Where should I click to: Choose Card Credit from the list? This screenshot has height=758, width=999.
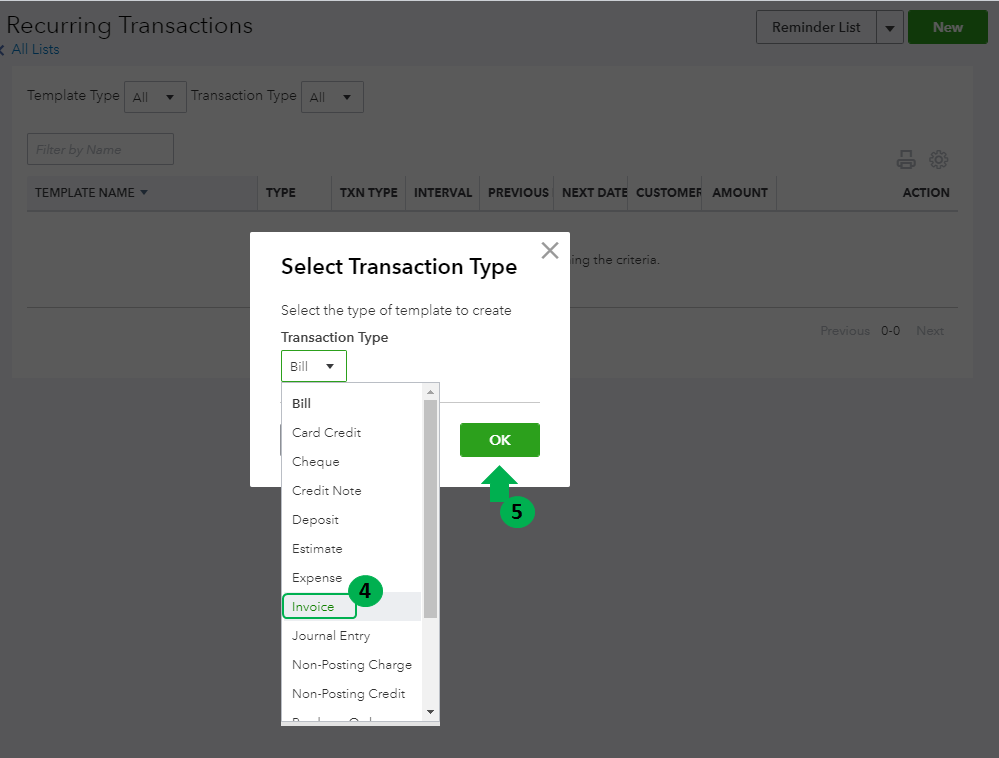(x=327, y=433)
